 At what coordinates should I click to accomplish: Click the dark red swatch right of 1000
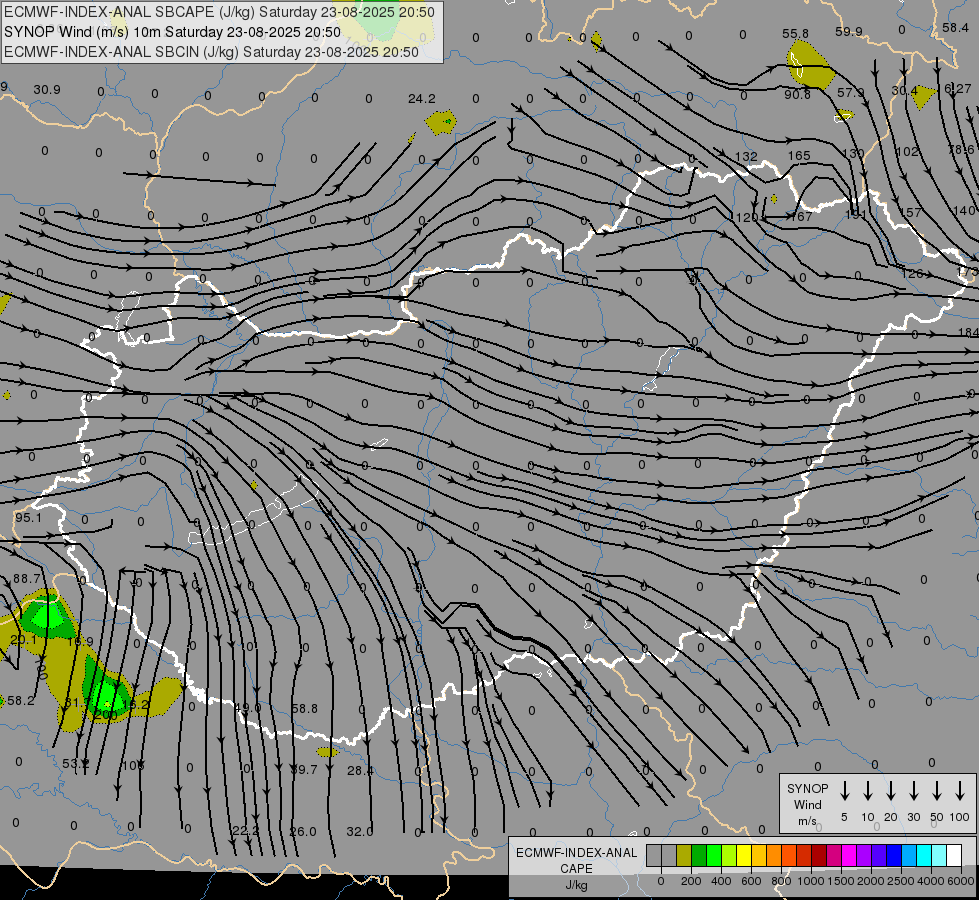click(x=819, y=856)
